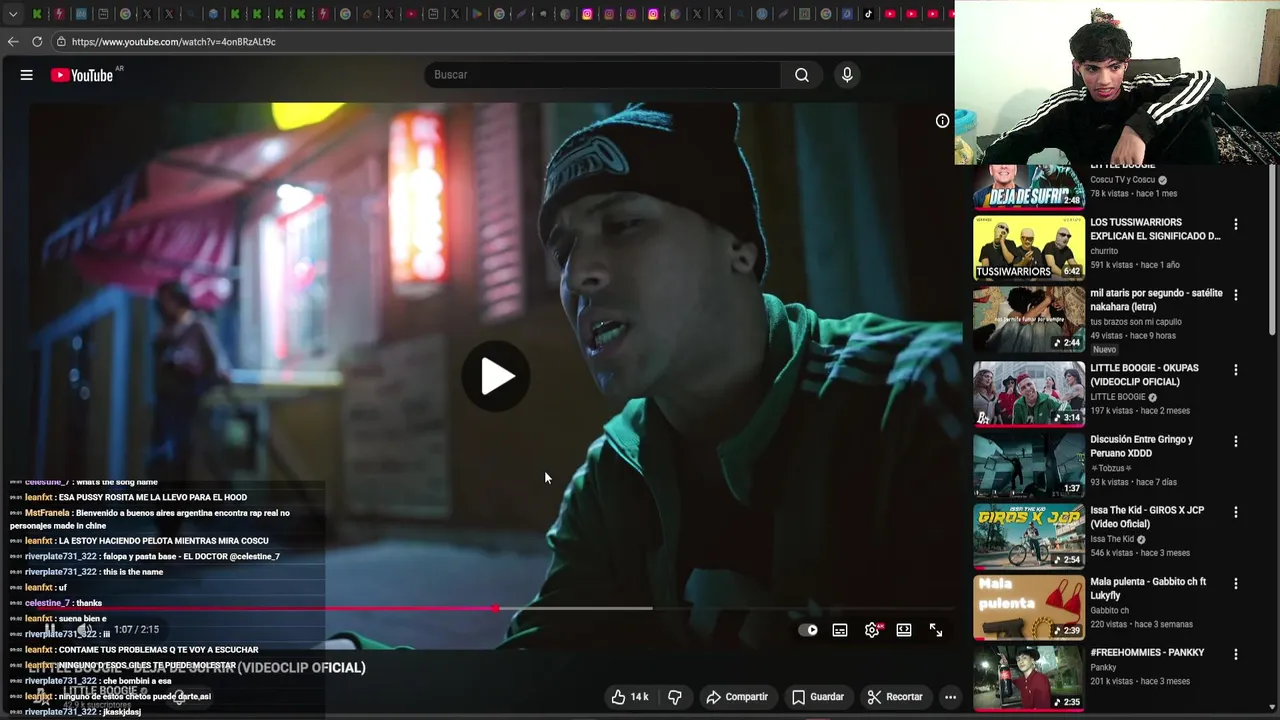Open the YouTube guide hamburger menu
Image resolution: width=1280 pixels, height=720 pixels.
point(27,75)
